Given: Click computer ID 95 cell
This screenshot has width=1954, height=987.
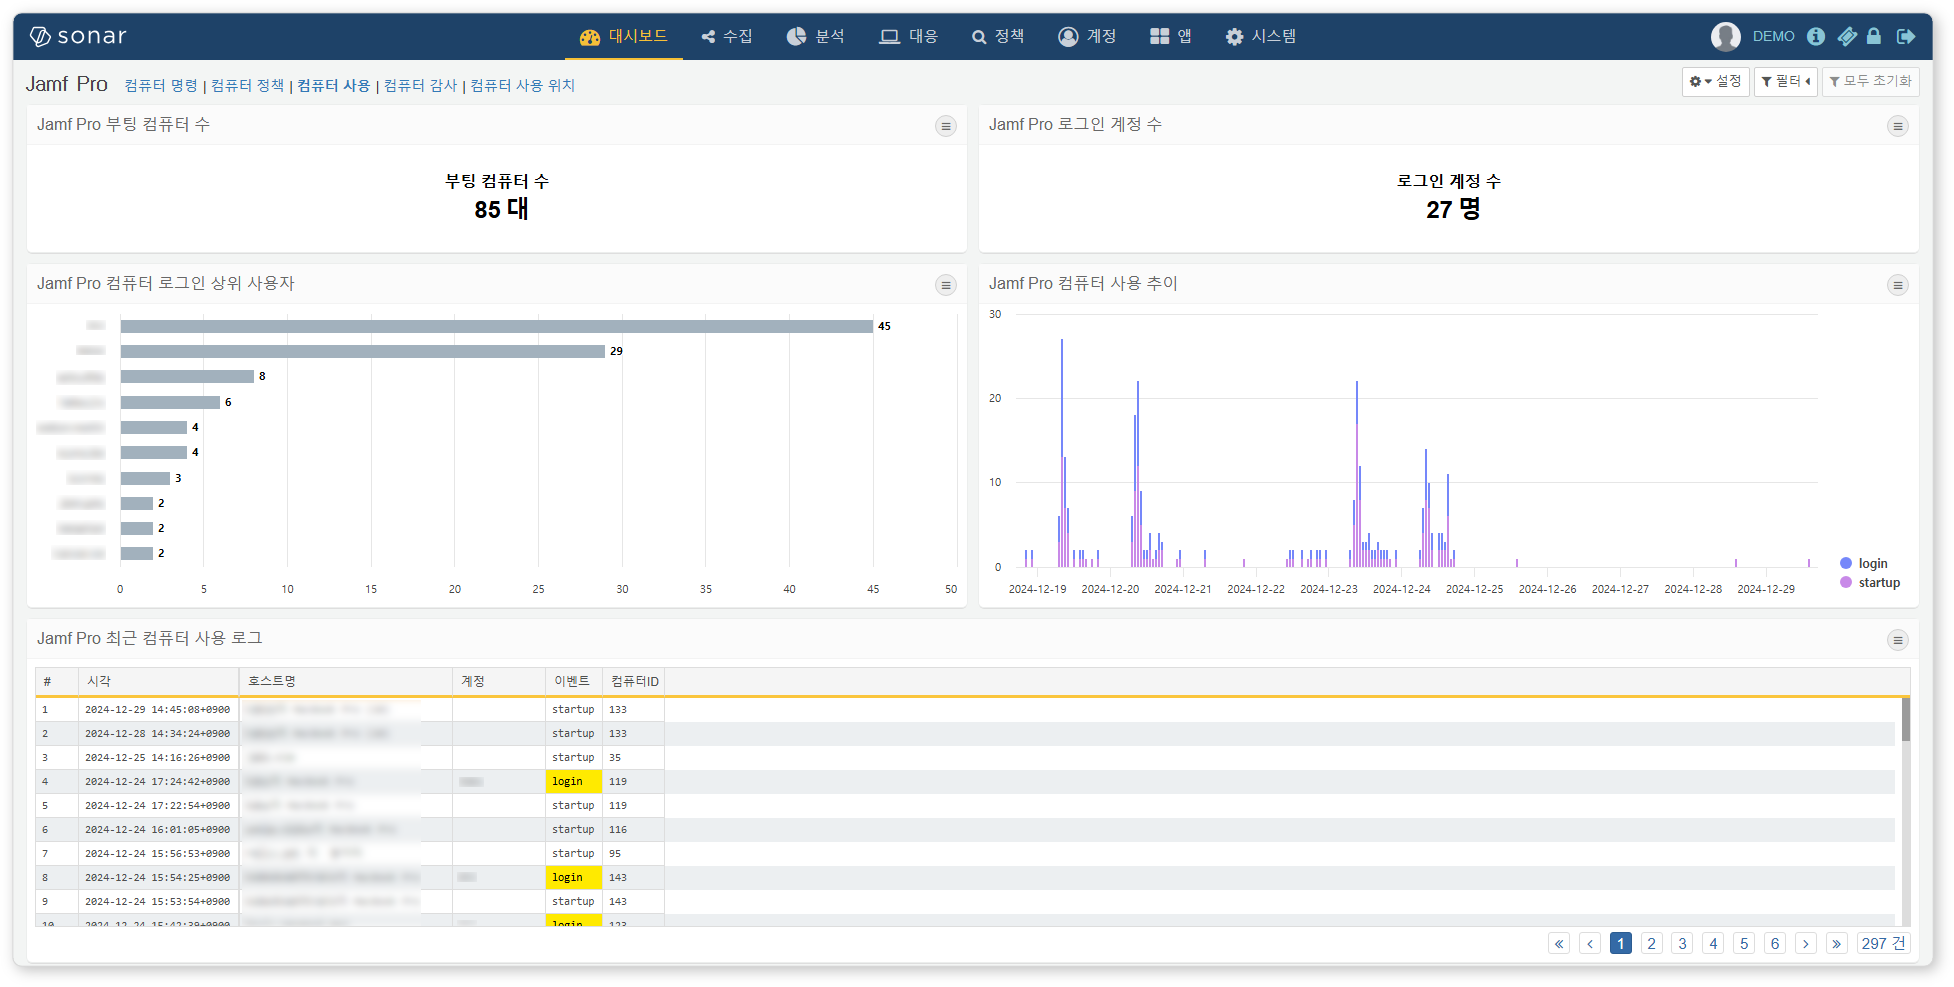Looking at the screenshot, I should [x=633, y=854].
